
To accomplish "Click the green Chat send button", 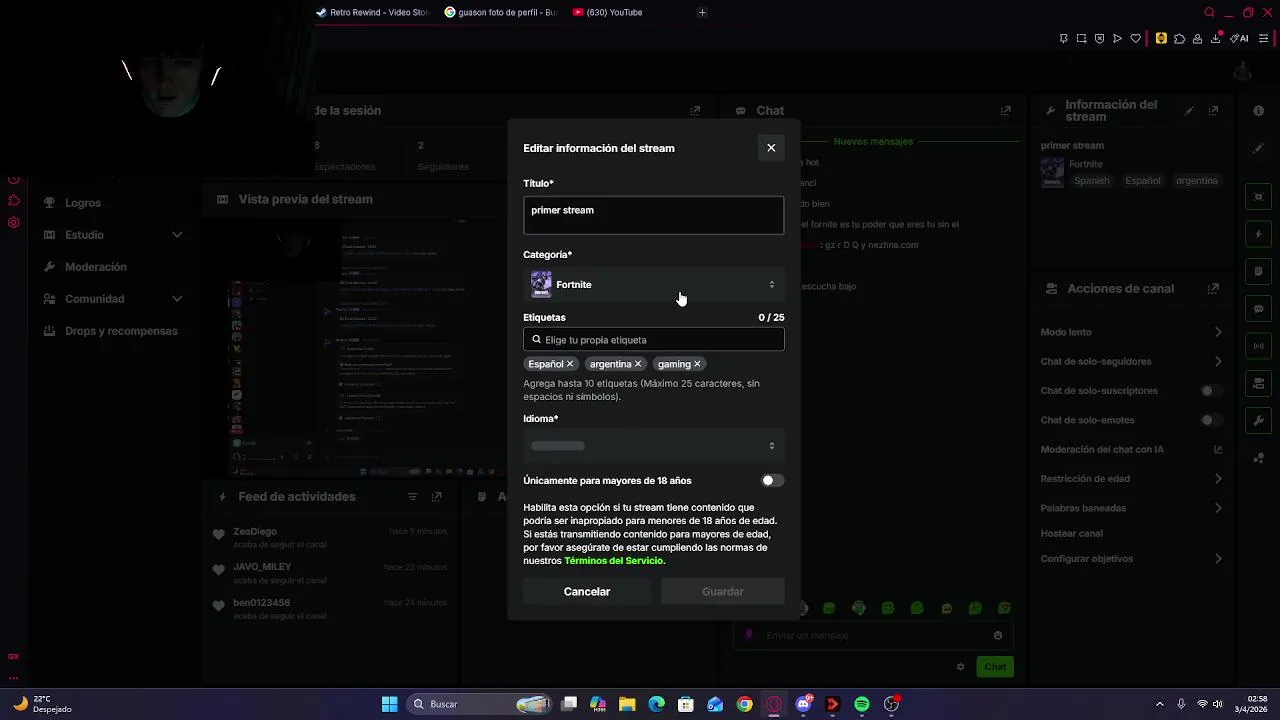I will tap(995, 667).
